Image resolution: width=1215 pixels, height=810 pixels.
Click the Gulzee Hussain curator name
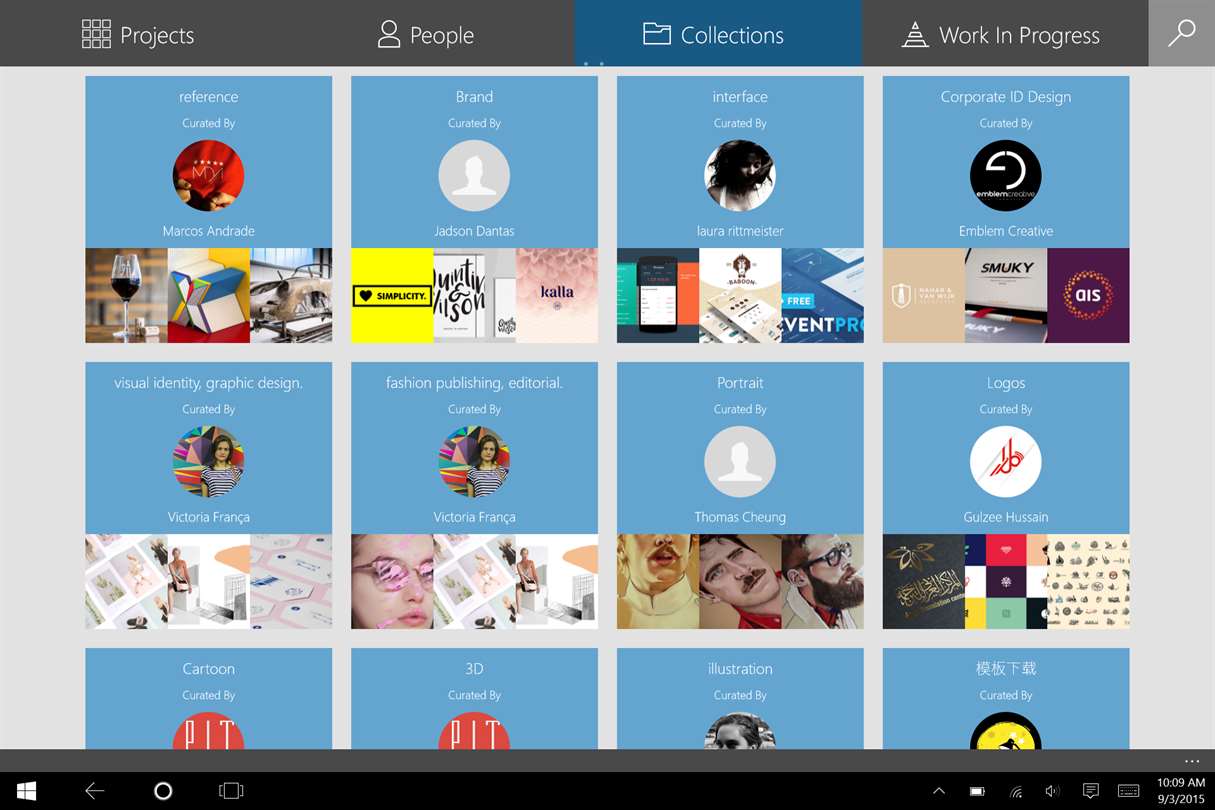click(1006, 517)
